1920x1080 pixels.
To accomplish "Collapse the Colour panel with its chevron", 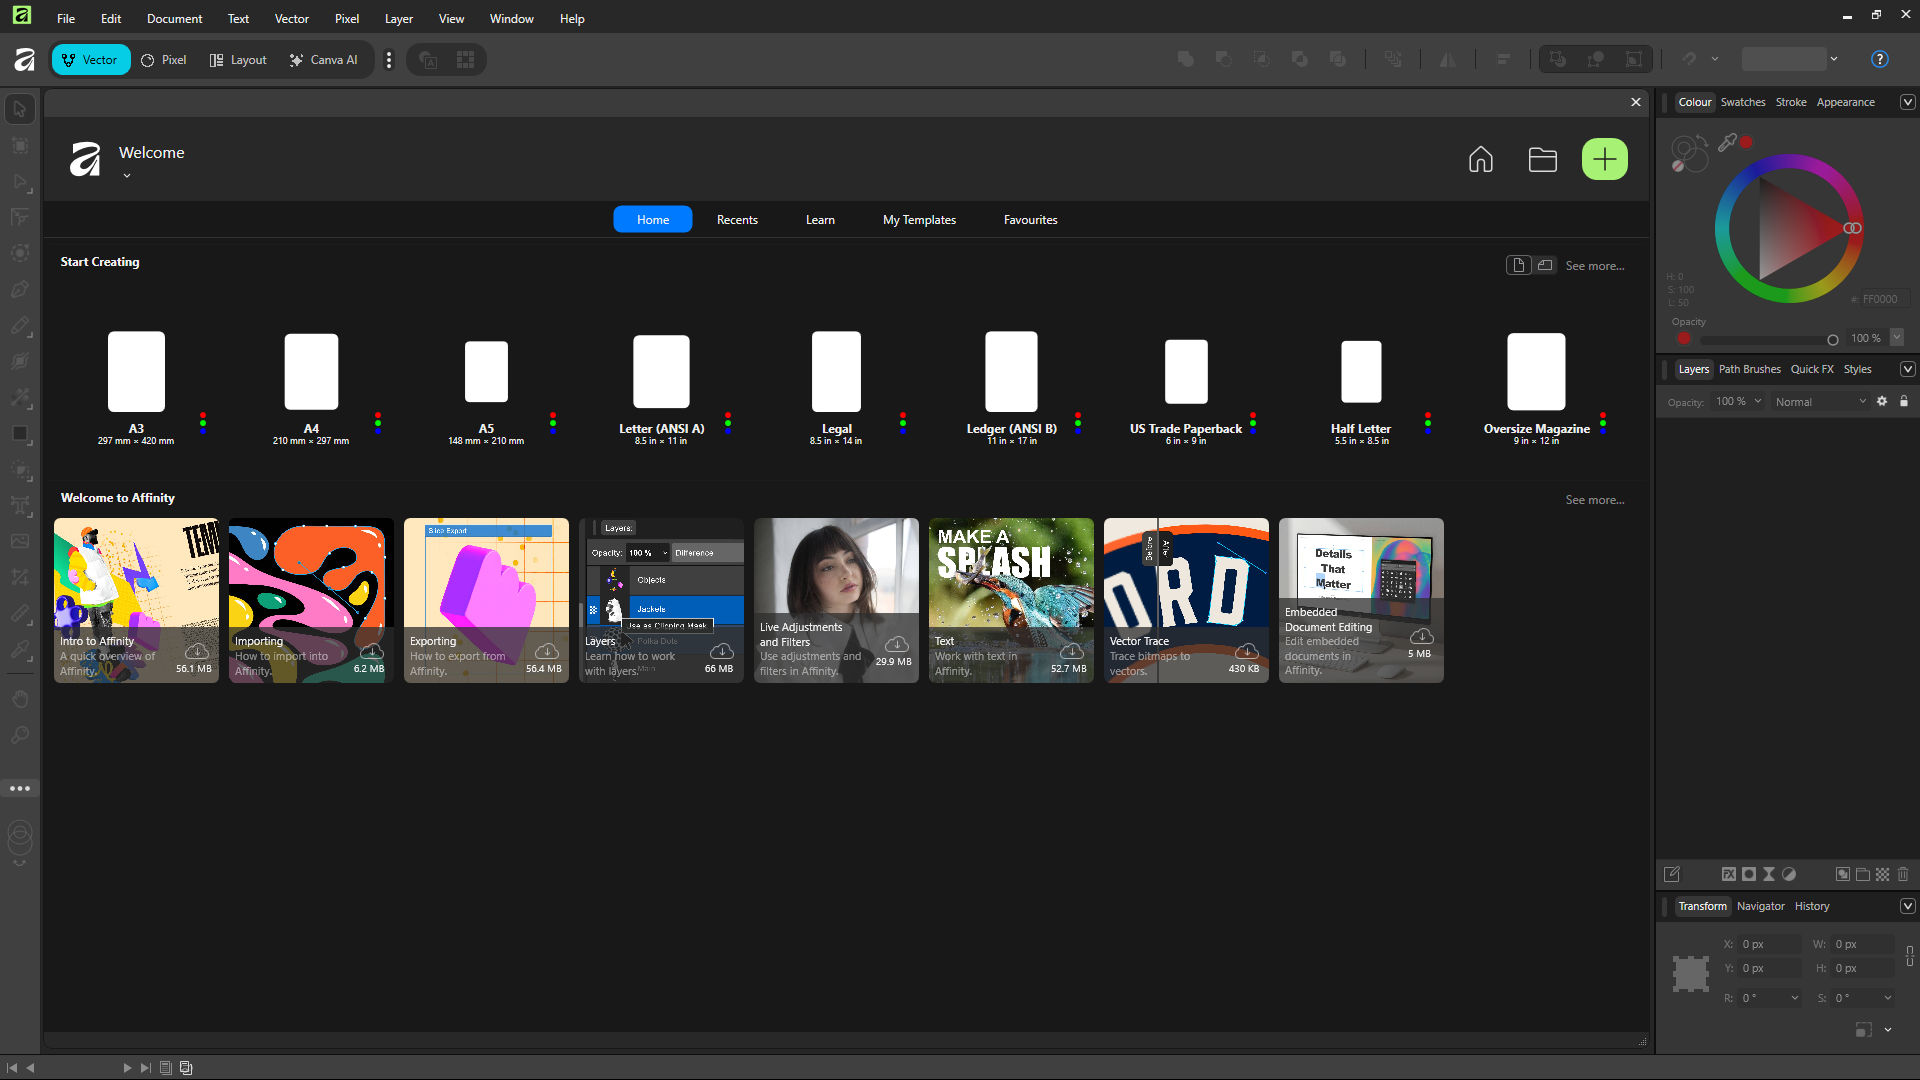I will (1908, 101).
